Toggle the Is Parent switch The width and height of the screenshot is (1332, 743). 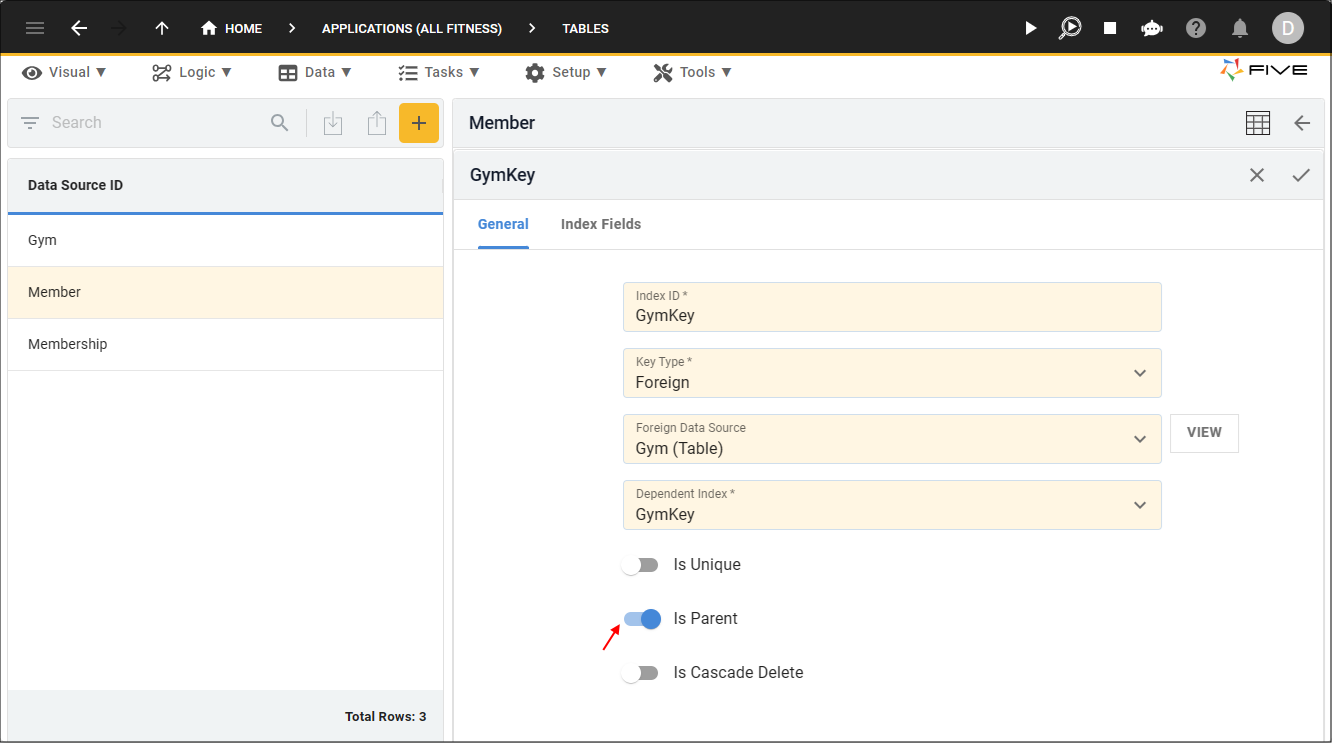pos(642,619)
